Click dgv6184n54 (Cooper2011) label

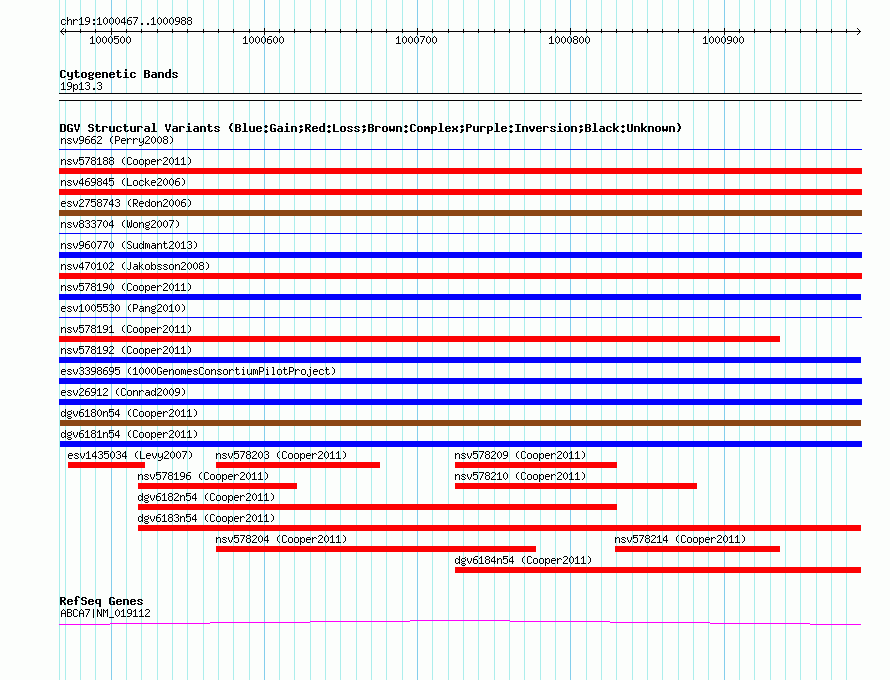tap(523, 560)
